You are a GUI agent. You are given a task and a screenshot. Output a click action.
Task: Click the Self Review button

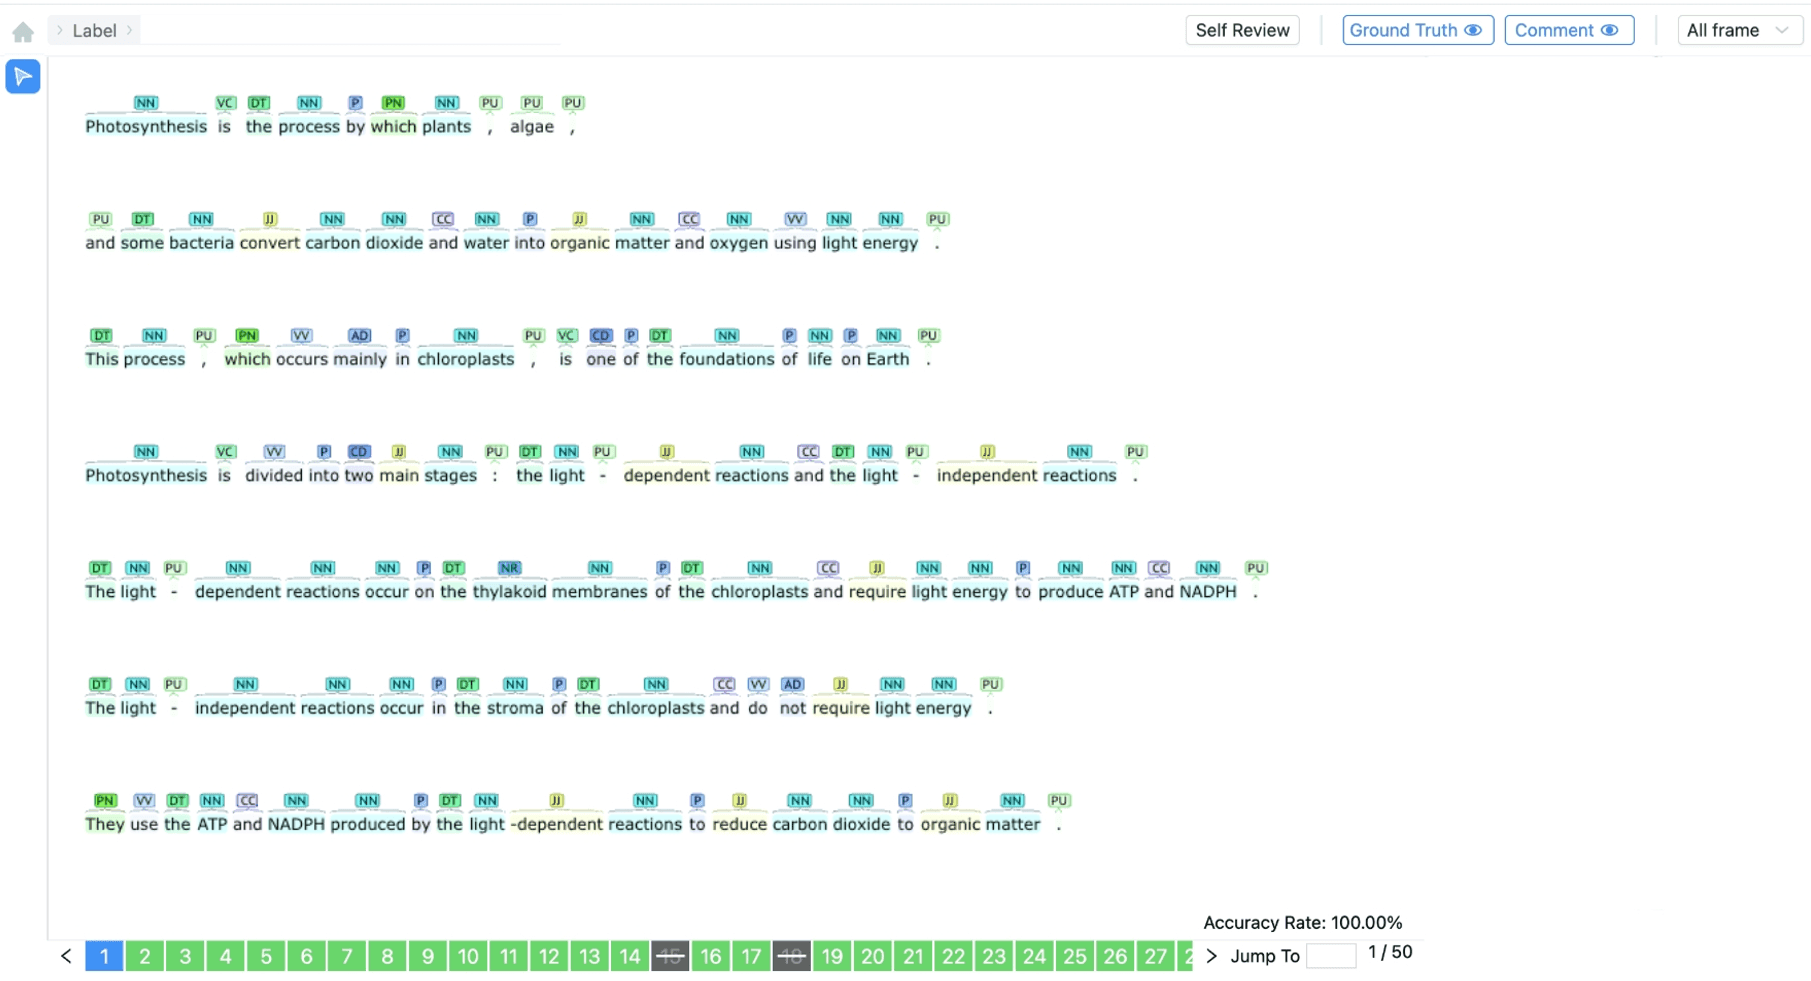coord(1242,30)
